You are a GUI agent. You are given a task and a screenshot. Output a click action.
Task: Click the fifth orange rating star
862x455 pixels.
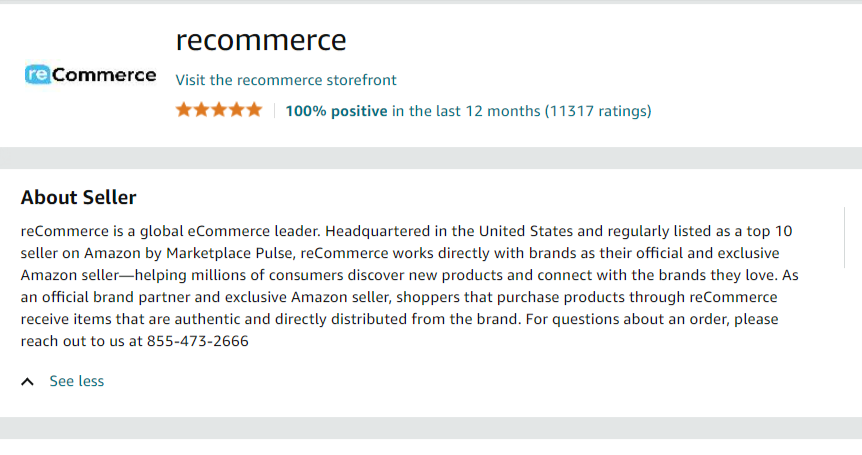[254, 110]
